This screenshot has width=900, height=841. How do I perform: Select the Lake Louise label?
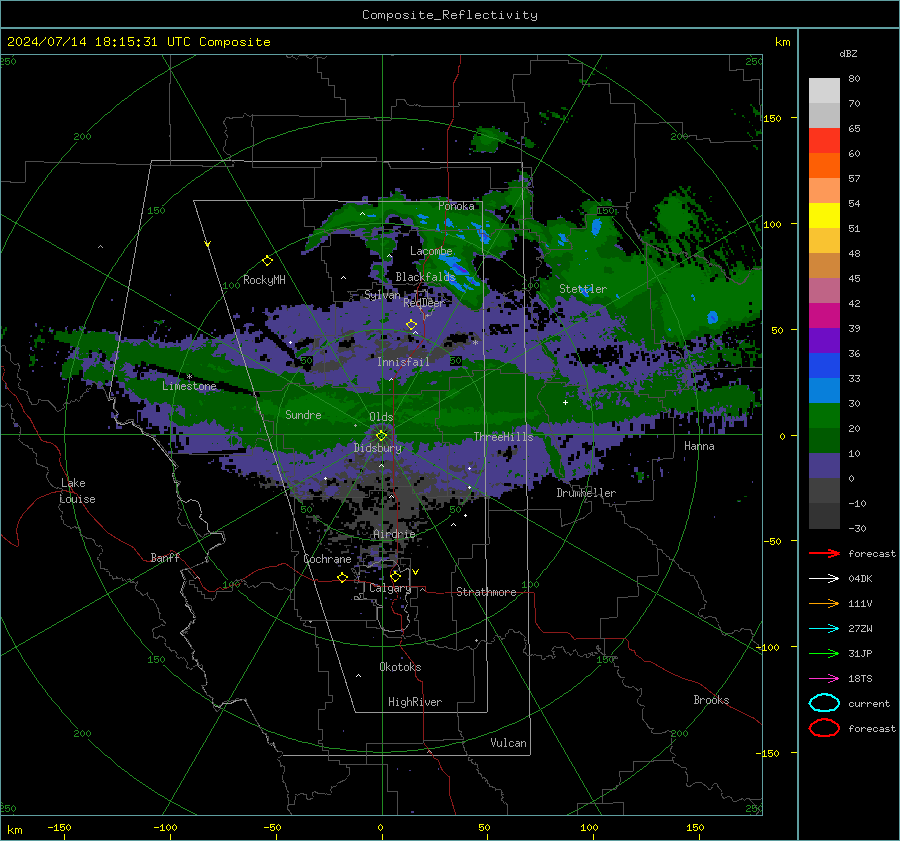click(77, 491)
